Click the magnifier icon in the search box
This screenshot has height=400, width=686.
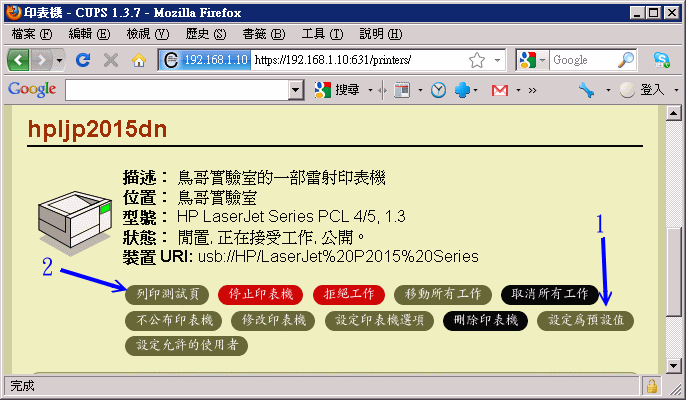pos(626,60)
